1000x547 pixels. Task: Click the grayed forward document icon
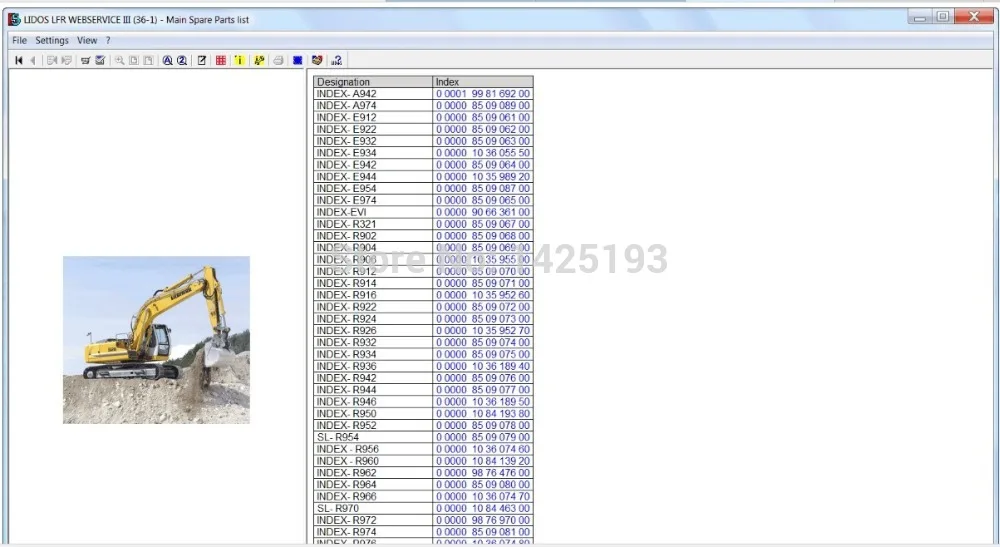point(66,60)
